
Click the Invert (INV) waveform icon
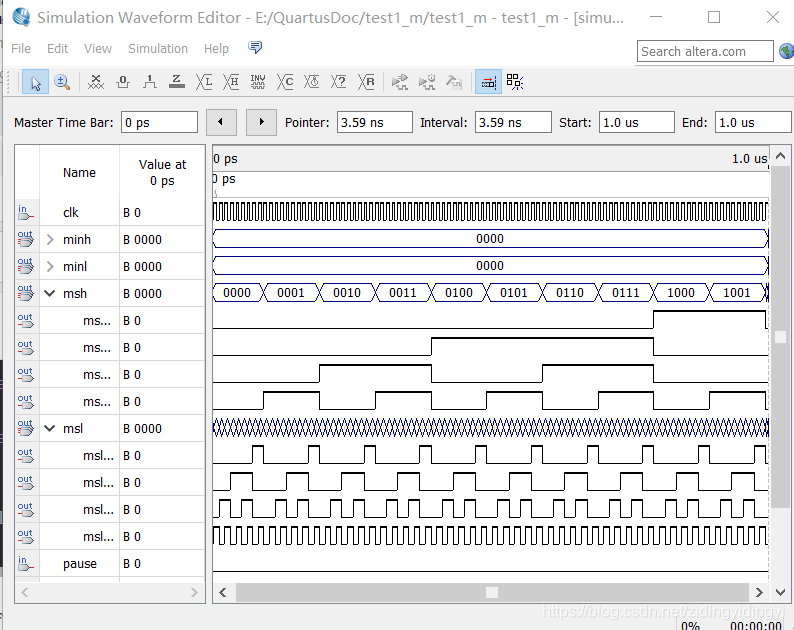258,82
